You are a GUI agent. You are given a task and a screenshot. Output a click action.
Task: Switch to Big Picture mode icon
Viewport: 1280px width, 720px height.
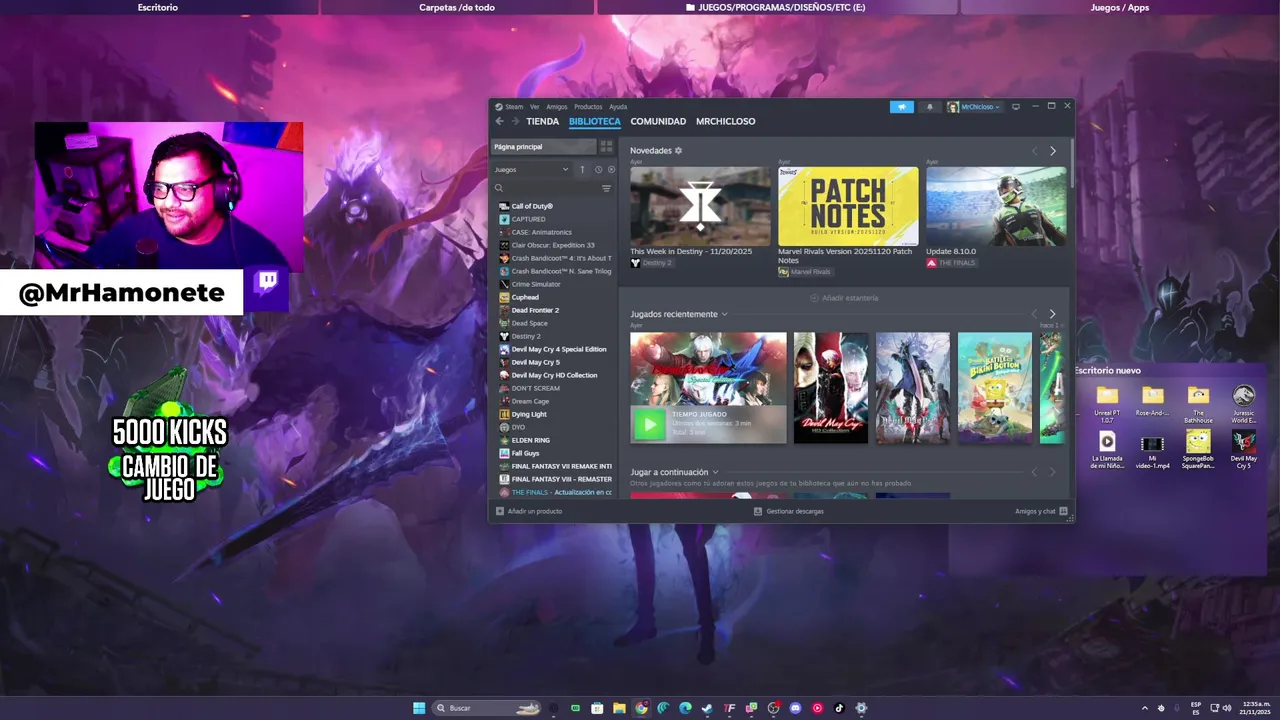tap(1016, 107)
